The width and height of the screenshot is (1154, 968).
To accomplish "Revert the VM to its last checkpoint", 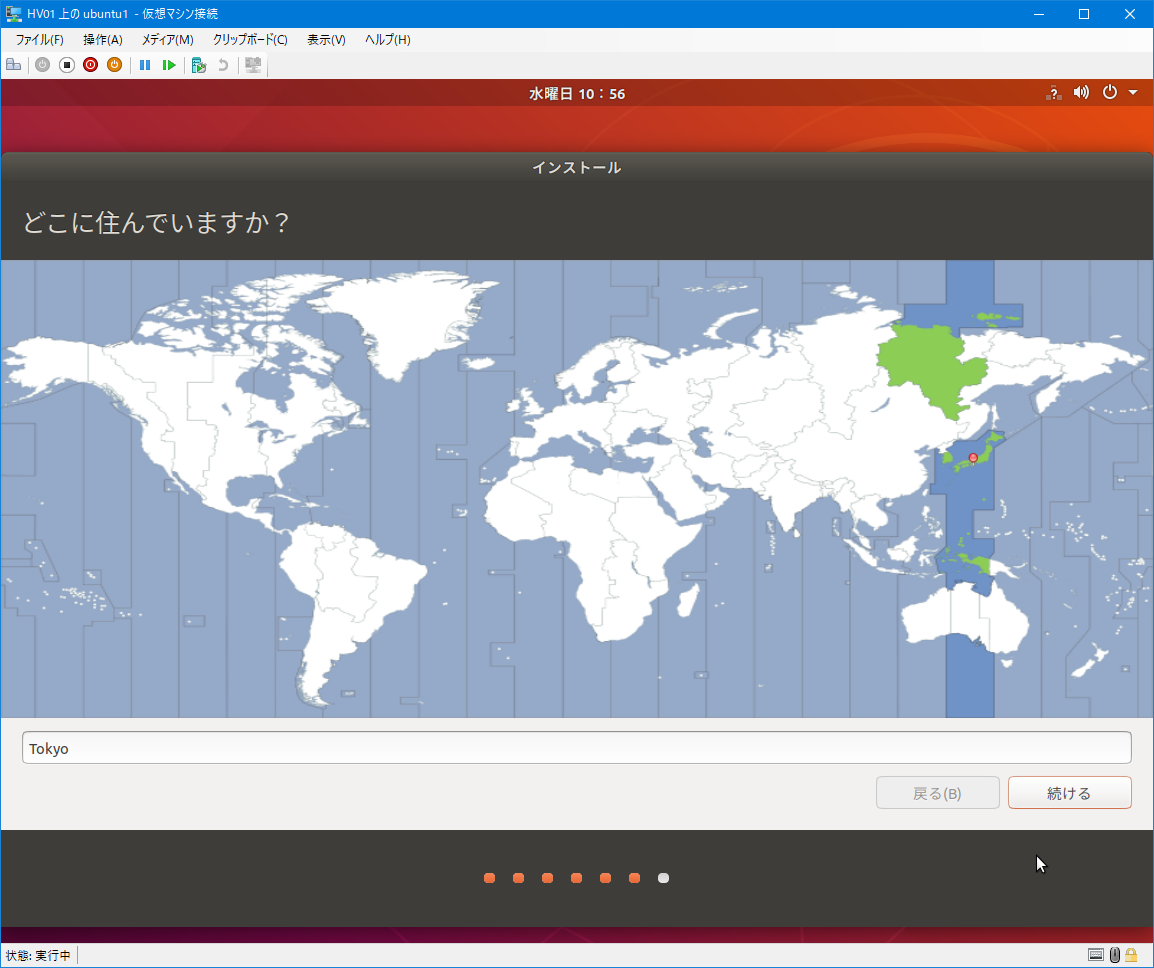I will [x=222, y=64].
